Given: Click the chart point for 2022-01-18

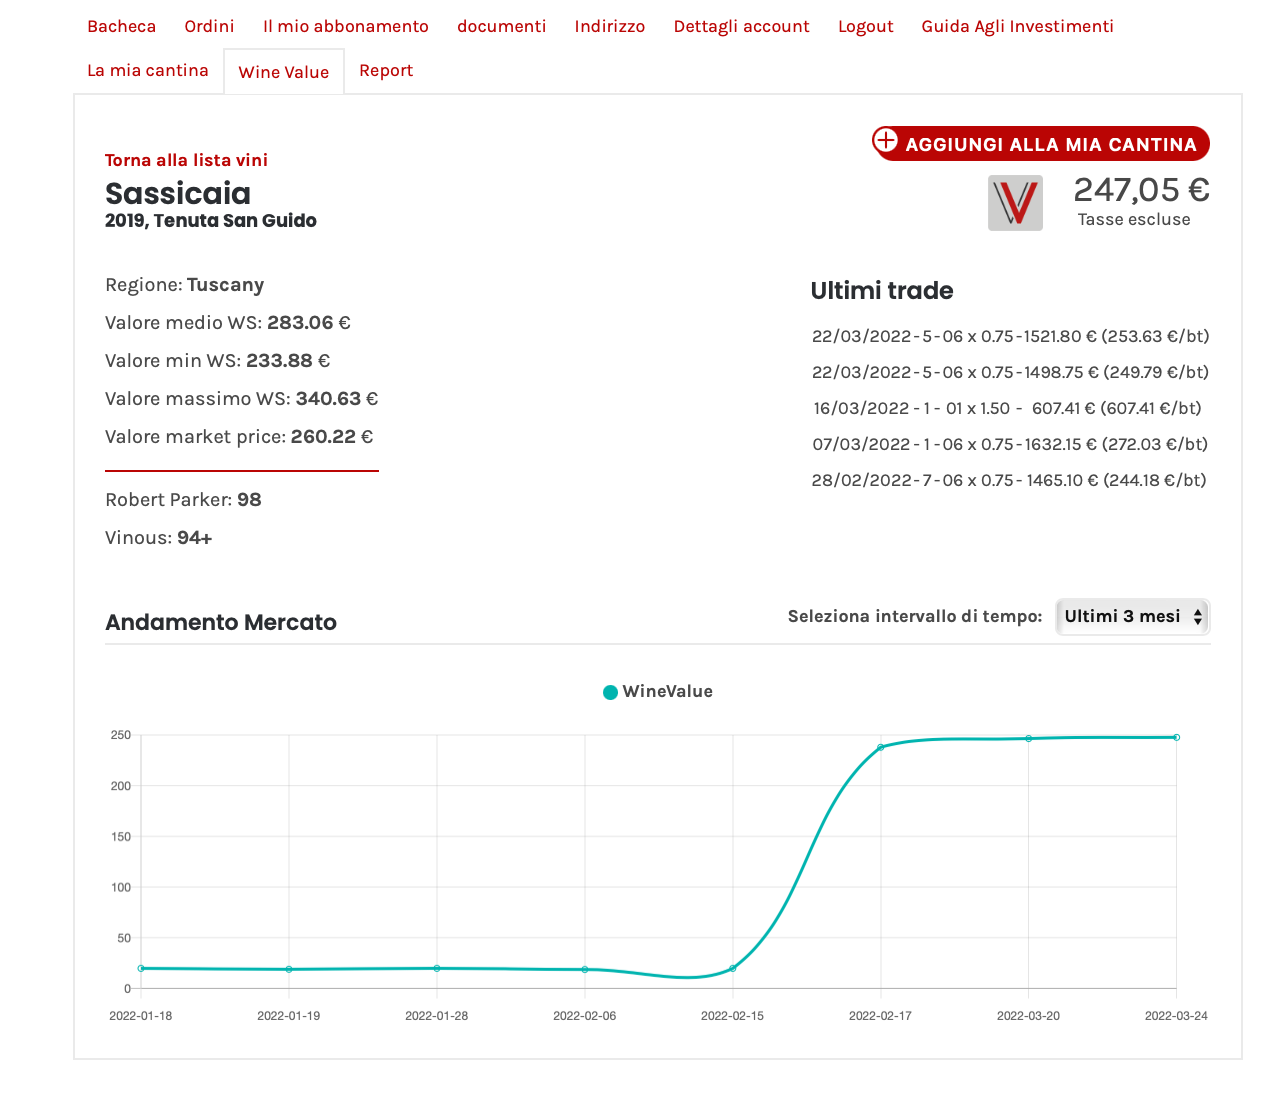Looking at the screenshot, I should click(141, 968).
